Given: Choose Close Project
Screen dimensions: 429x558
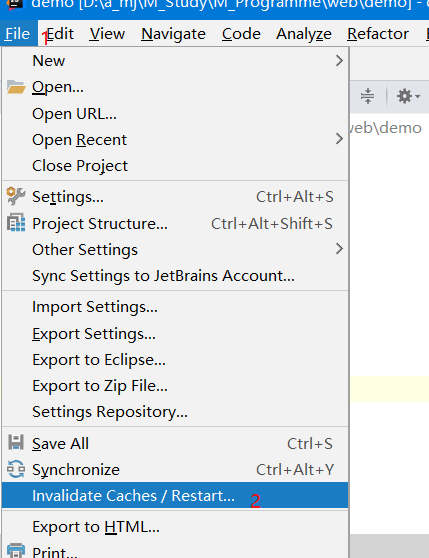Looking at the screenshot, I should point(80,166).
